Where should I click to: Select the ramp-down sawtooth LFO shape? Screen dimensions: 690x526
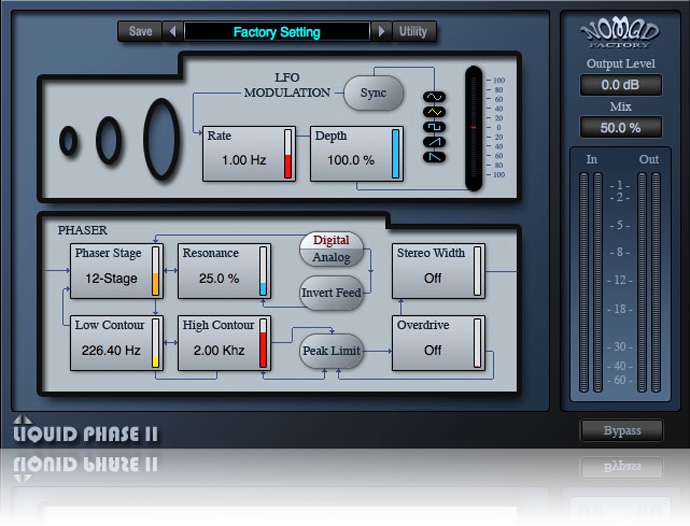coord(435,157)
